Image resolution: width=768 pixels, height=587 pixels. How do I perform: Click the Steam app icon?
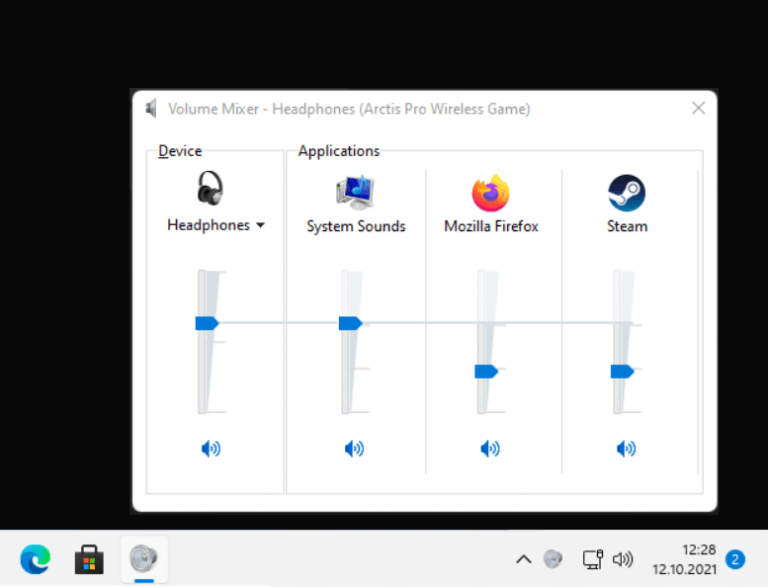[x=626, y=193]
